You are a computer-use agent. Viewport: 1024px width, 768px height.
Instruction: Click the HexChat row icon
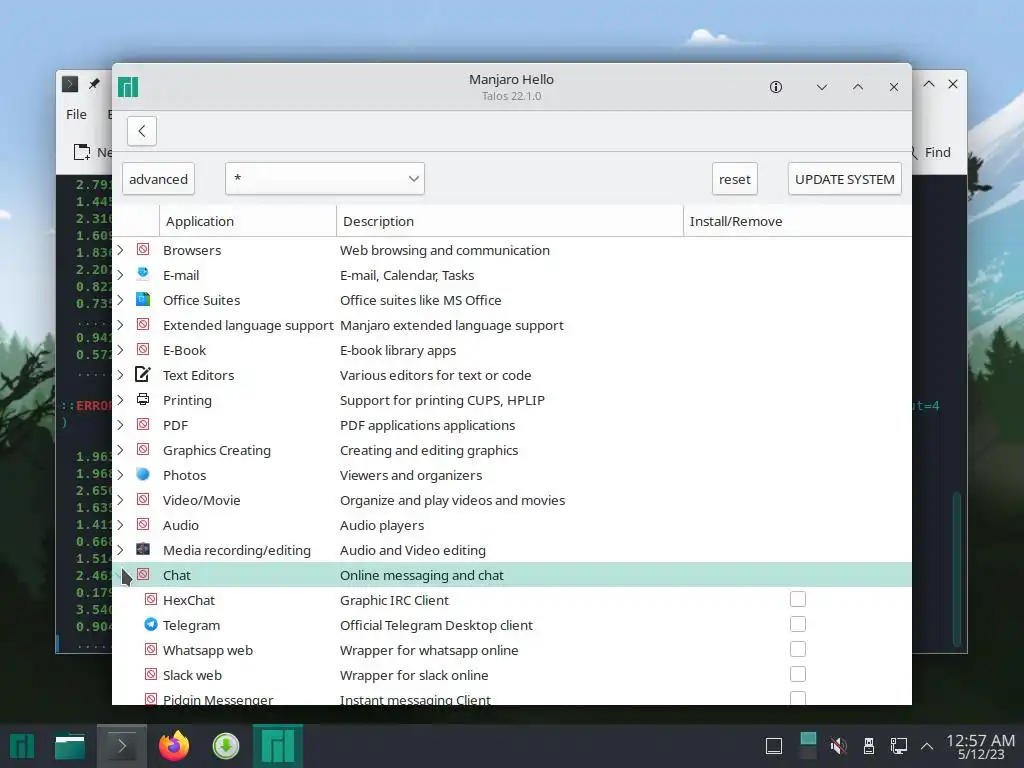pyautogui.click(x=151, y=599)
